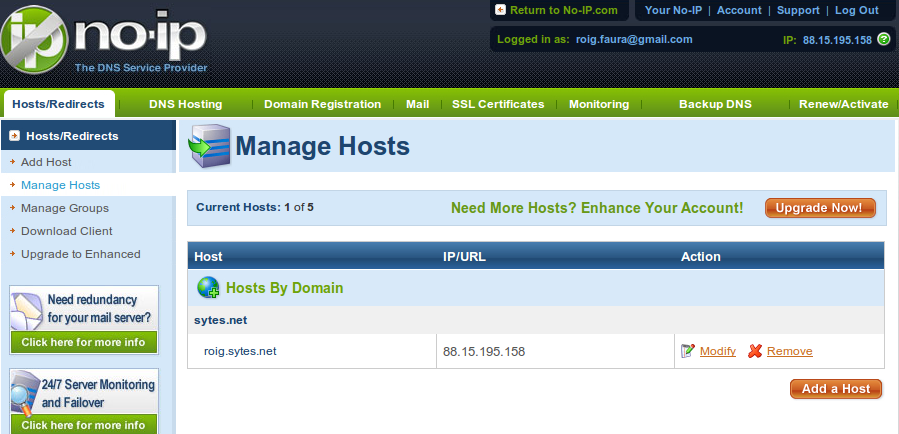Image resolution: width=899 pixels, height=434 pixels.
Task: Open the SSL Certificates tab
Action: click(498, 104)
